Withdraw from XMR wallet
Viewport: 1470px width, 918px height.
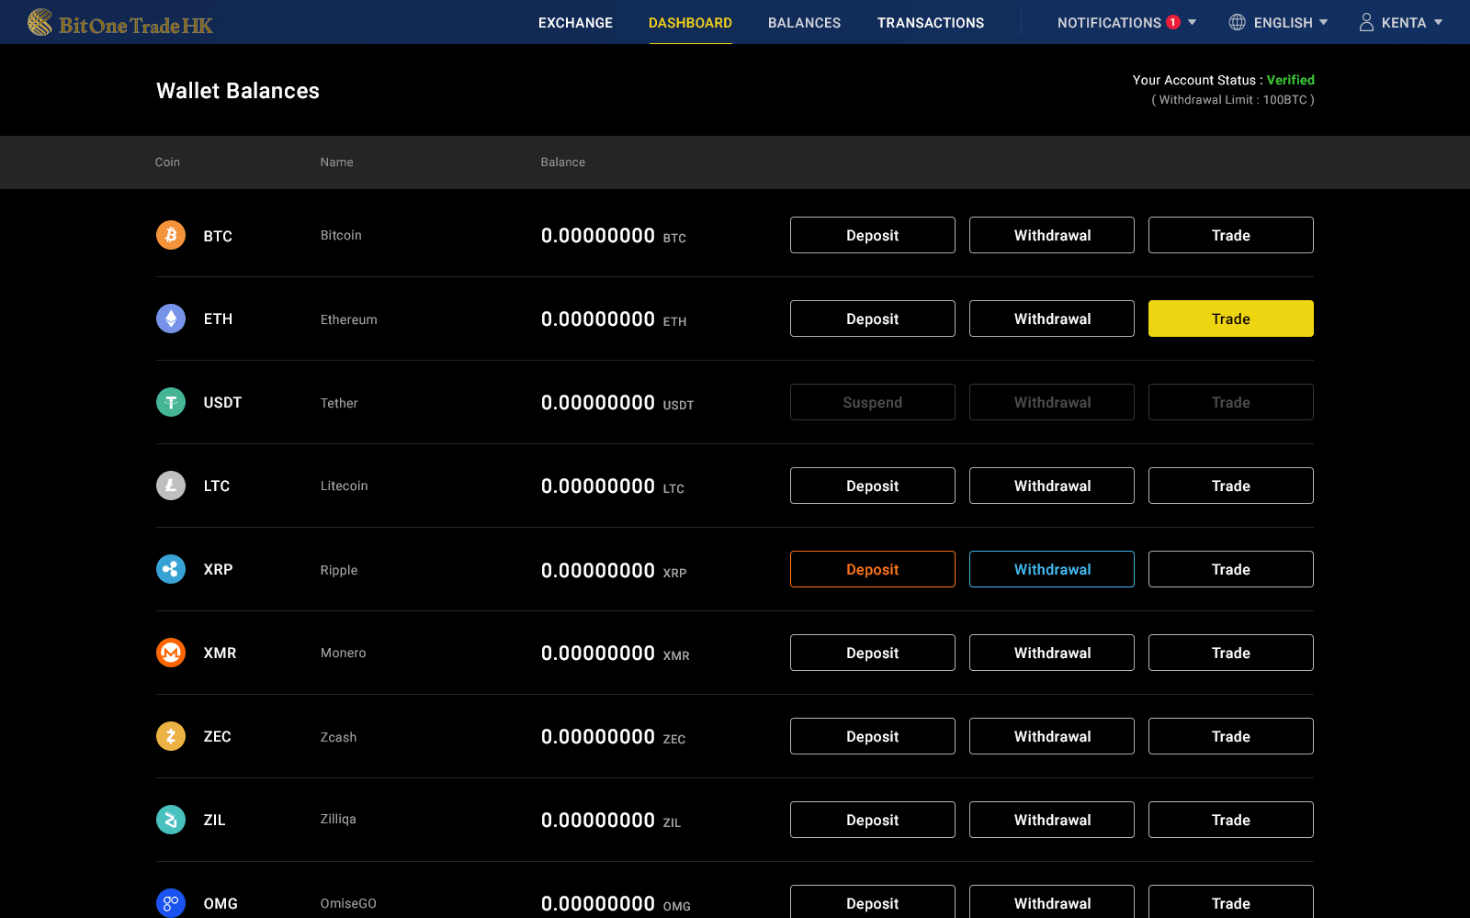(x=1052, y=653)
